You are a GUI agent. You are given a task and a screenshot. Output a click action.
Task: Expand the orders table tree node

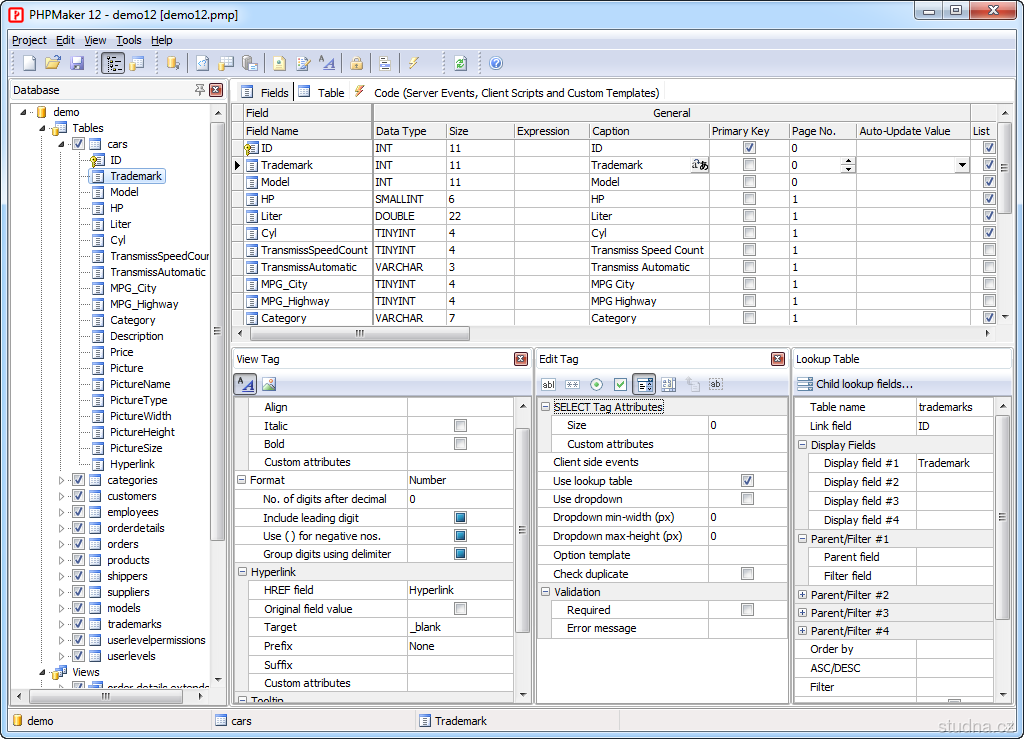[x=62, y=544]
